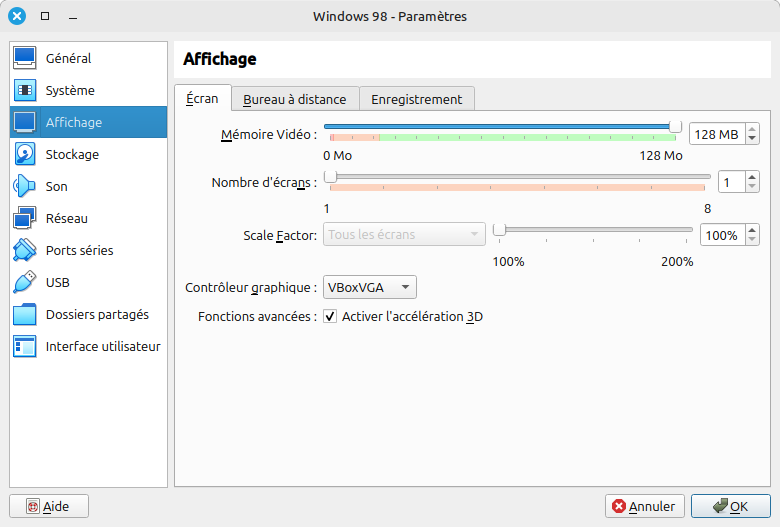
Task: Maximize the Paramètres window
Action: (x=45, y=16)
